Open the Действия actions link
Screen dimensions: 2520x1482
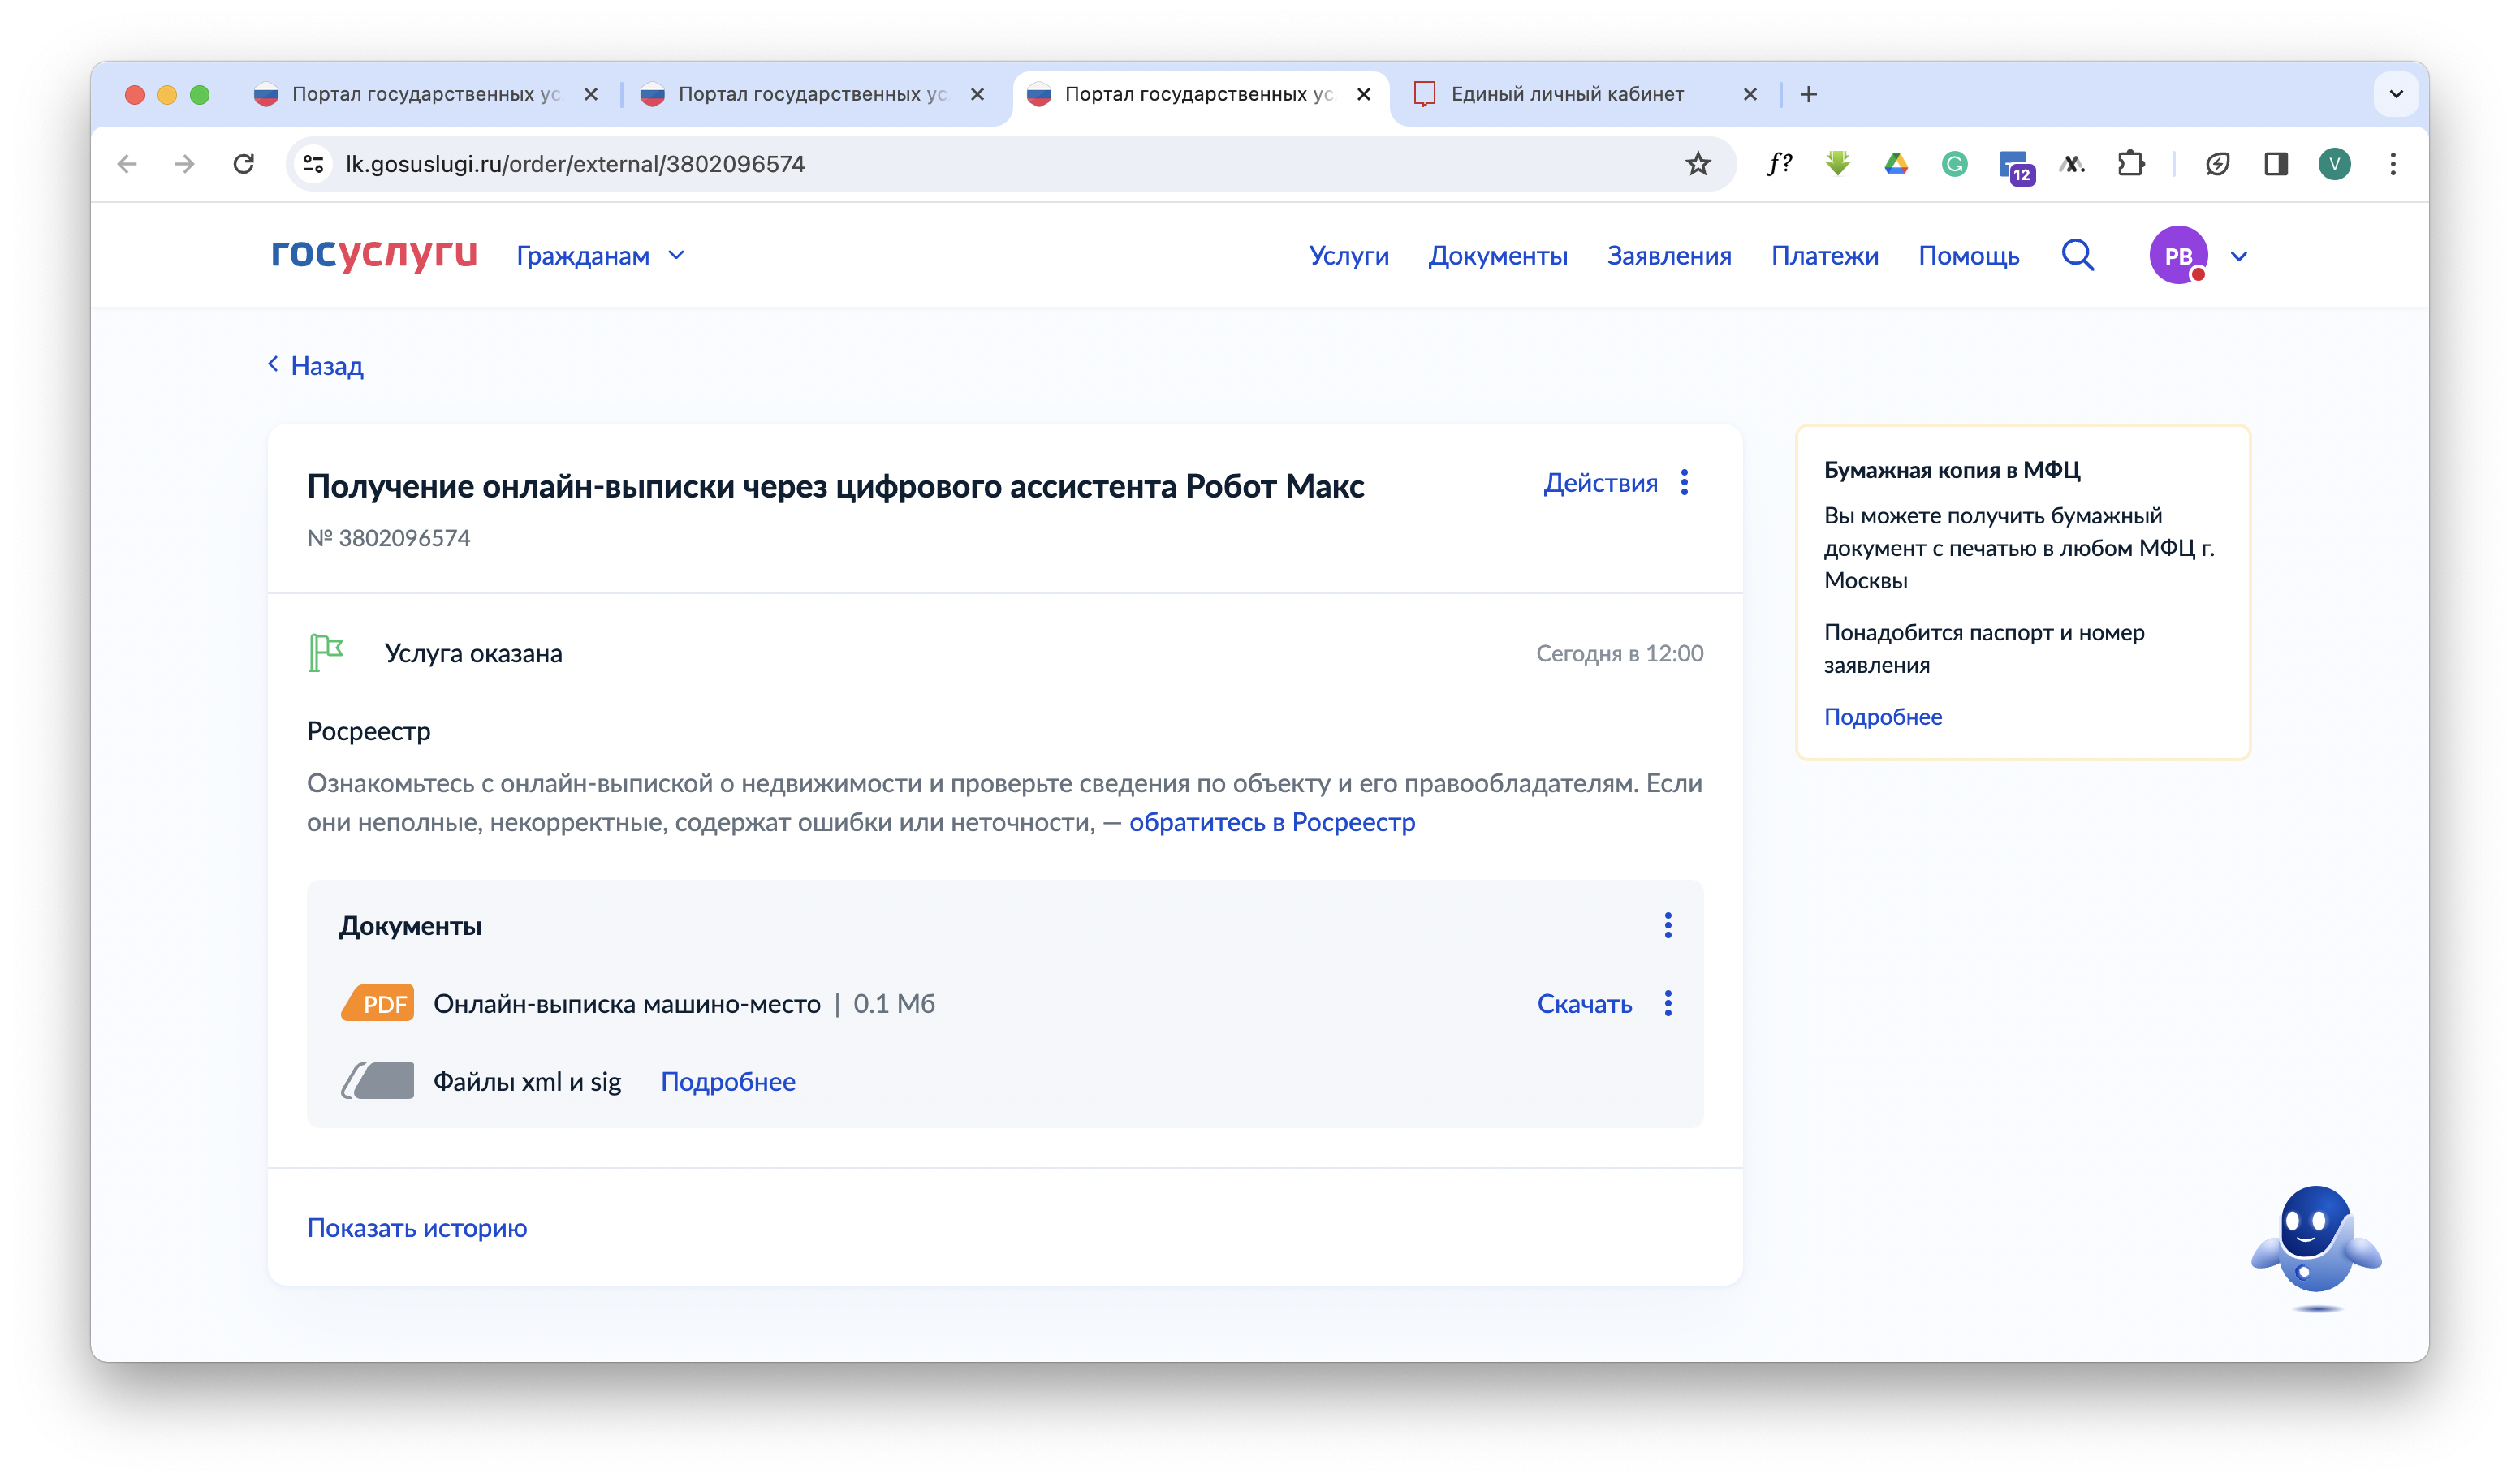click(x=1600, y=483)
